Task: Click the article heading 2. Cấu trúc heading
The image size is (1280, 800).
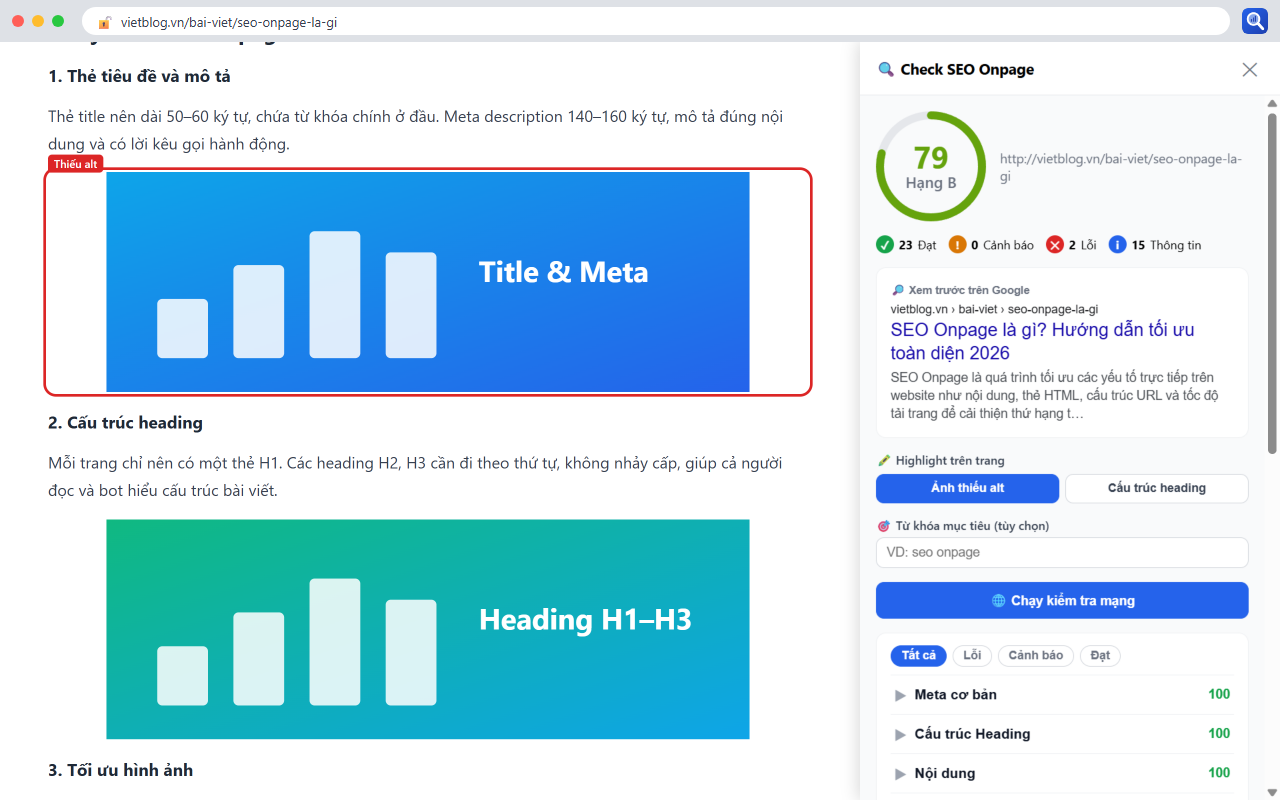Action: point(125,423)
